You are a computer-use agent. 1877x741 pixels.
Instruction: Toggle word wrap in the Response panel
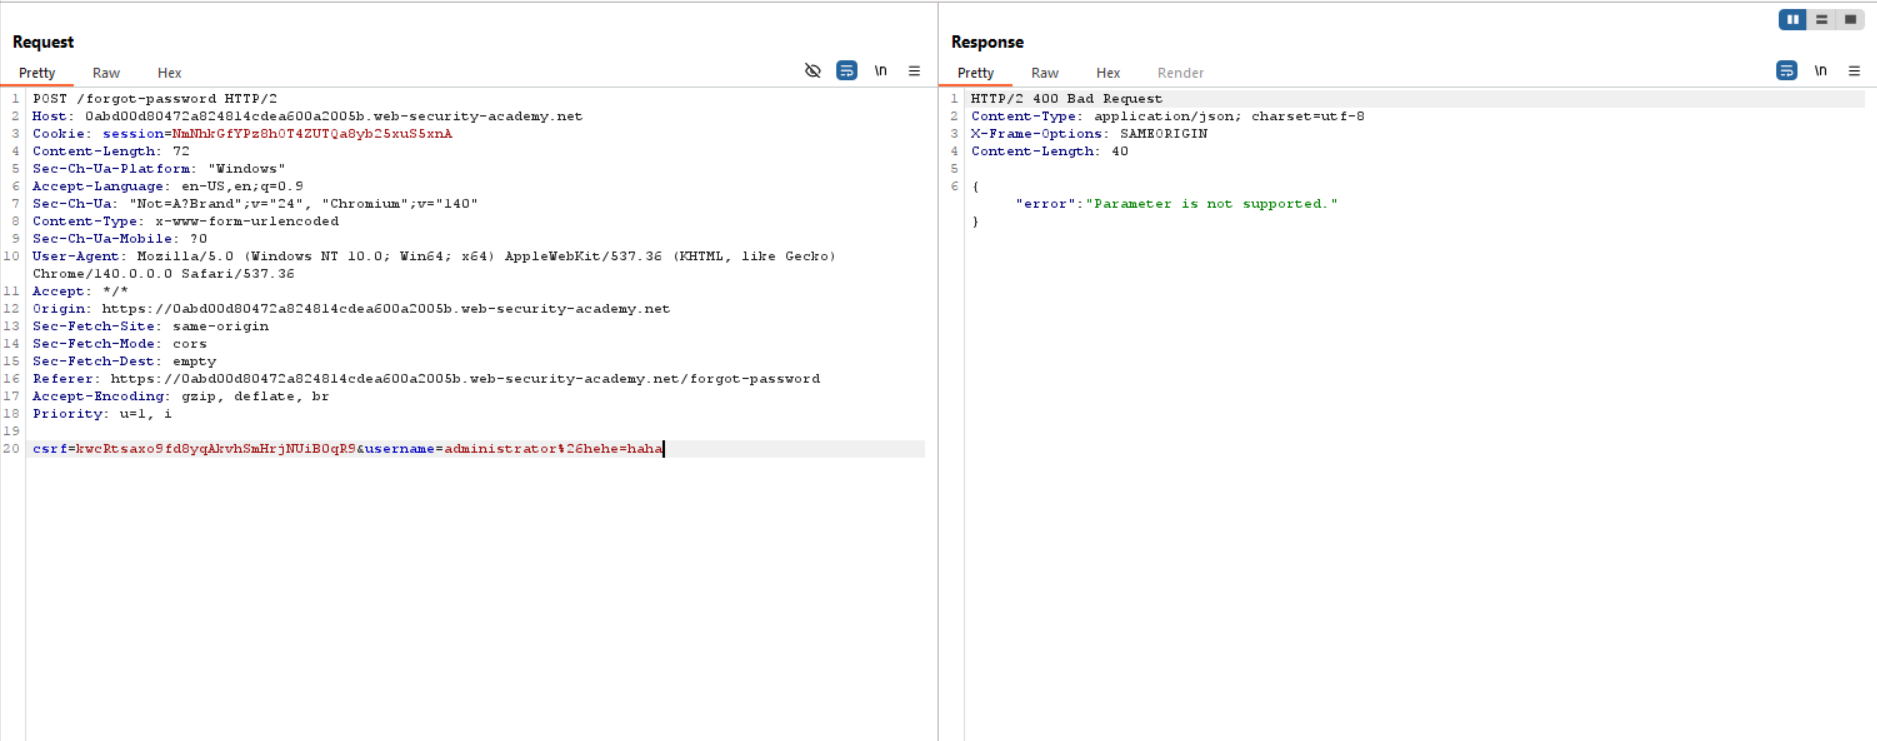click(1786, 71)
